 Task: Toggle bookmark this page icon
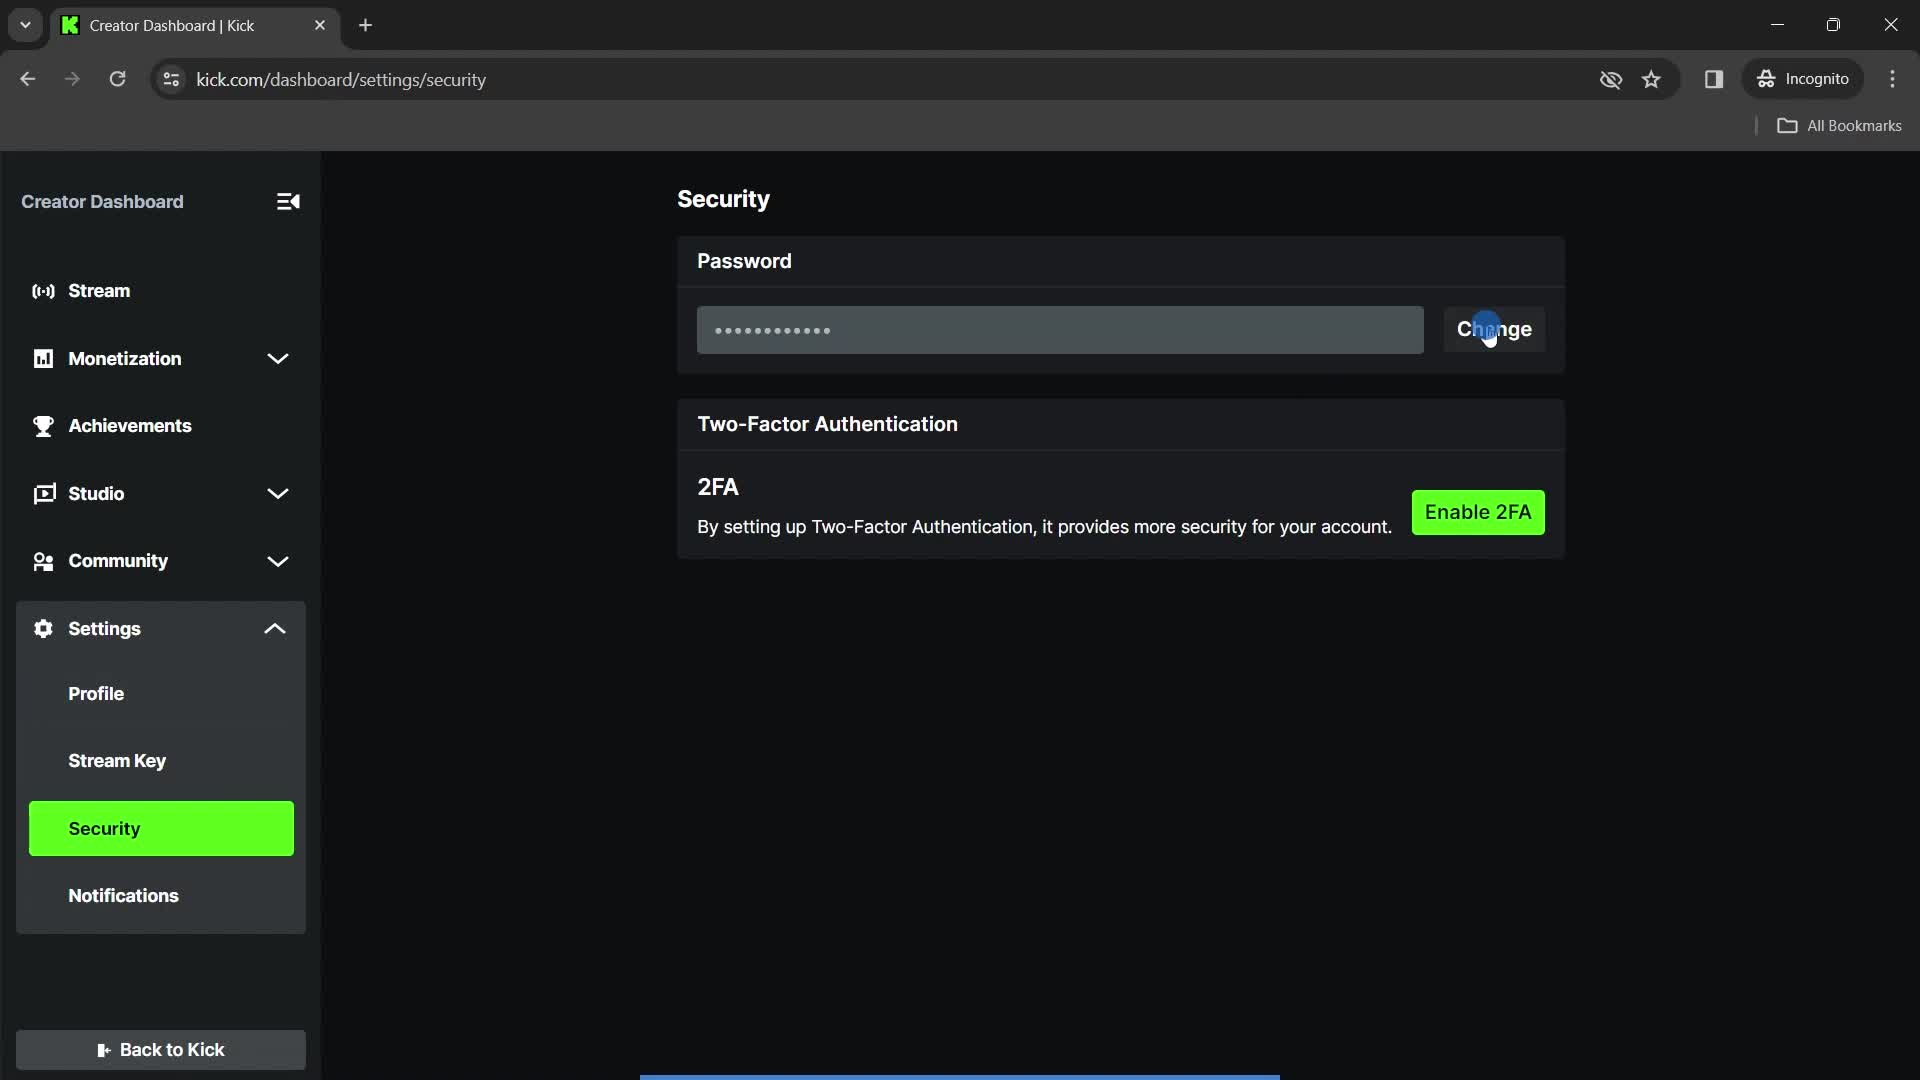coord(1652,79)
